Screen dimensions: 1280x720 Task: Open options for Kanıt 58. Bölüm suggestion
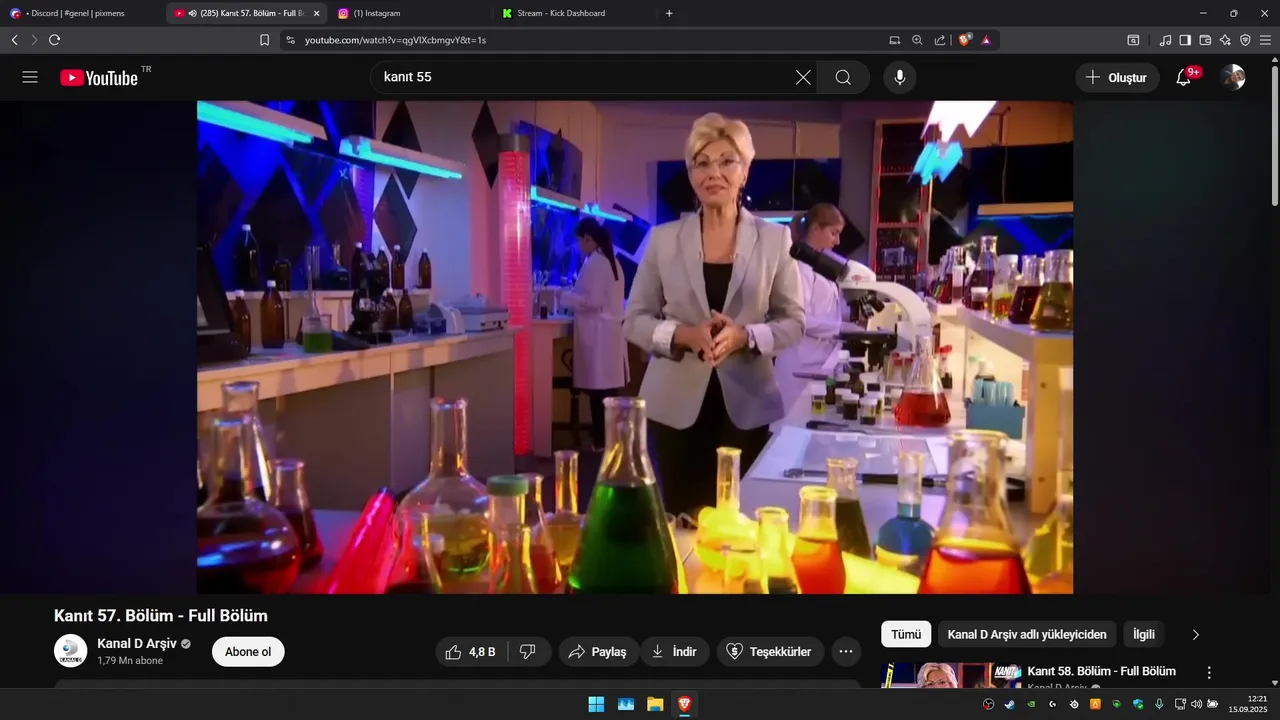pos(1209,673)
